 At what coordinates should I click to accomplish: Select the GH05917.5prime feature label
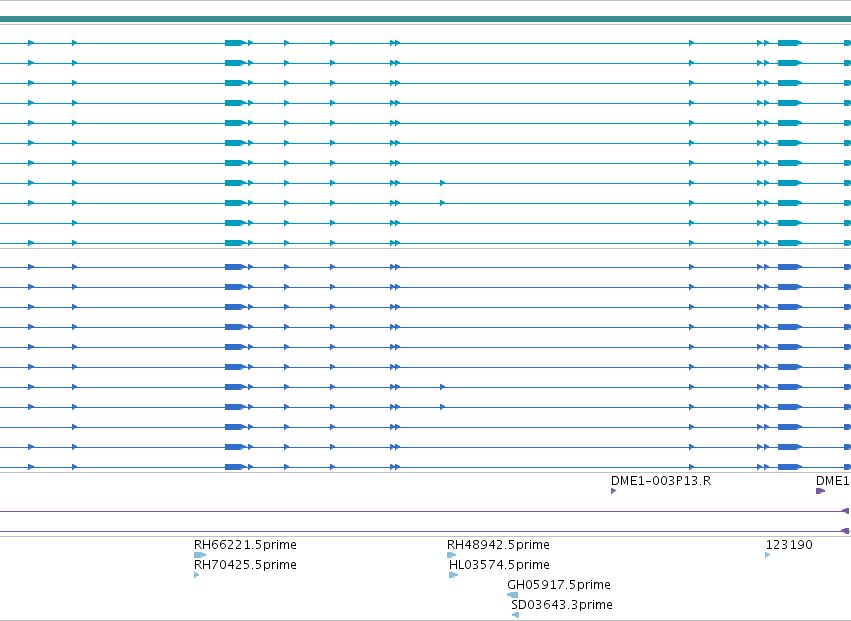[559, 585]
